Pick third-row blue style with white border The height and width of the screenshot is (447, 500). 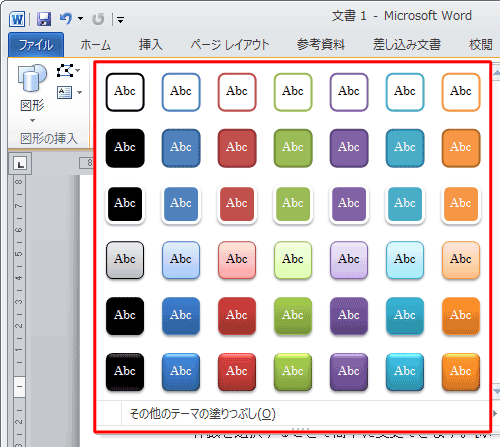click(181, 204)
